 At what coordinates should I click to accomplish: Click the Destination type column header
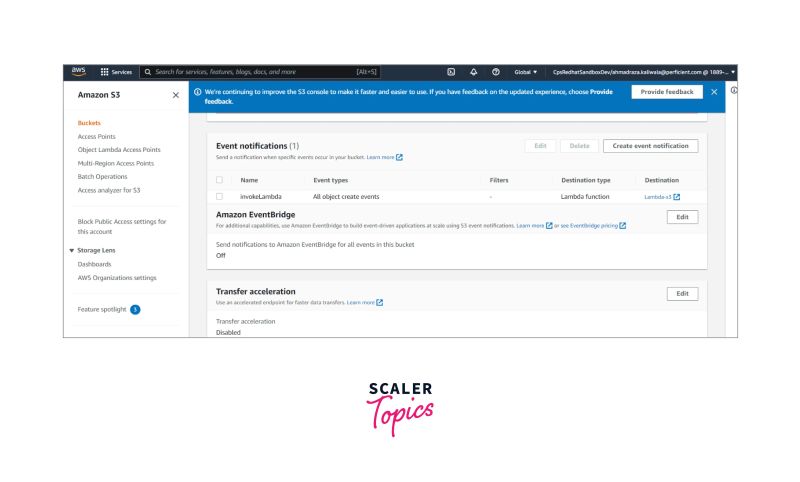586,180
